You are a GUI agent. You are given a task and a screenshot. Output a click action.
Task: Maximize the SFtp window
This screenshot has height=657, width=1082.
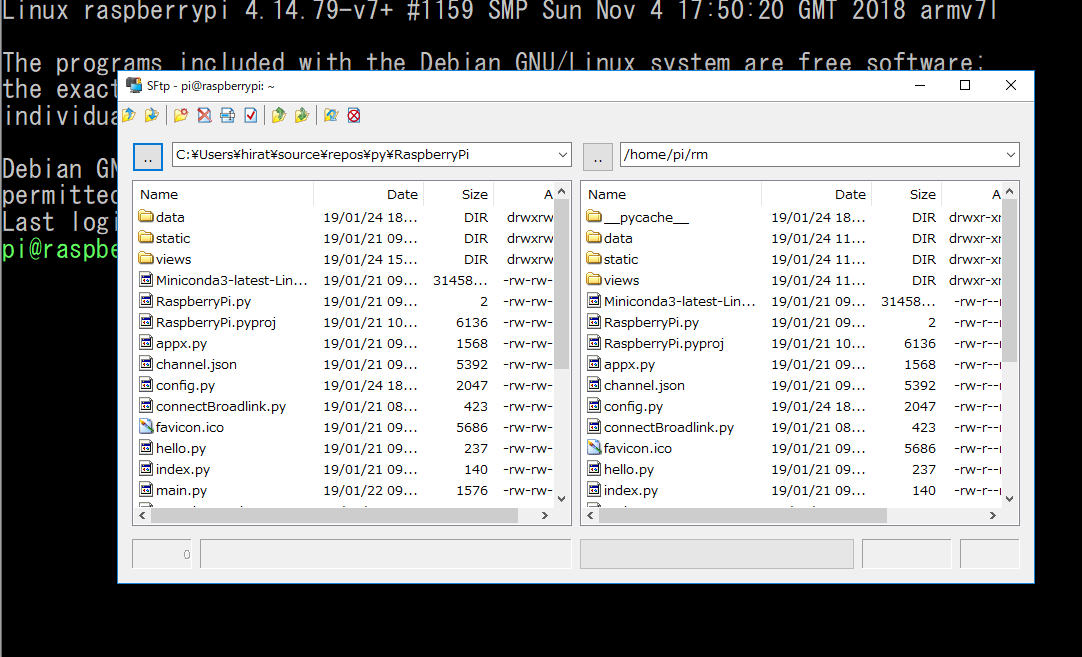coord(965,85)
